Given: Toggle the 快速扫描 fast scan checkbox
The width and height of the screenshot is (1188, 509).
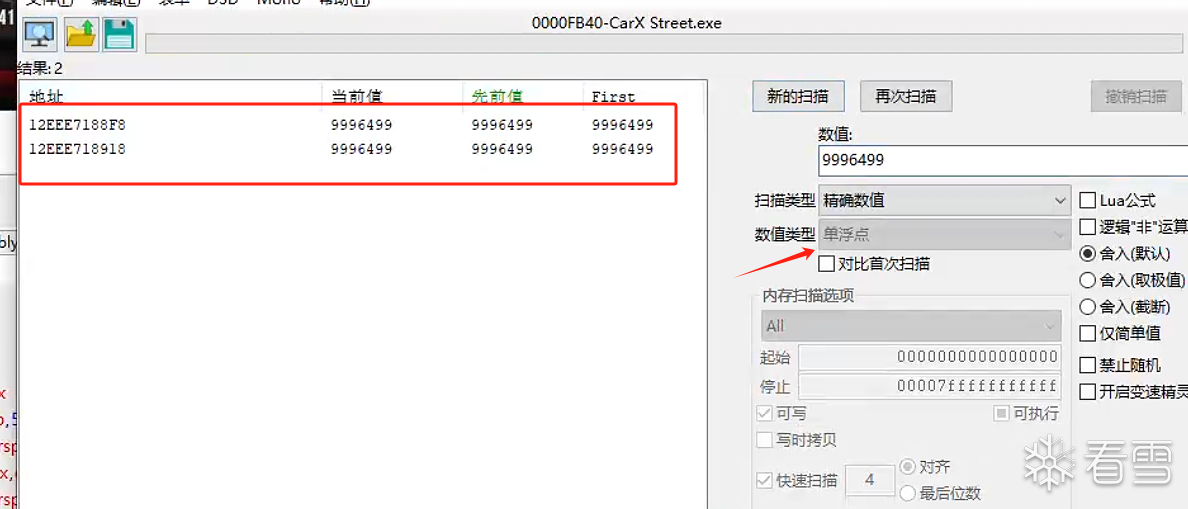Looking at the screenshot, I should pos(764,480).
